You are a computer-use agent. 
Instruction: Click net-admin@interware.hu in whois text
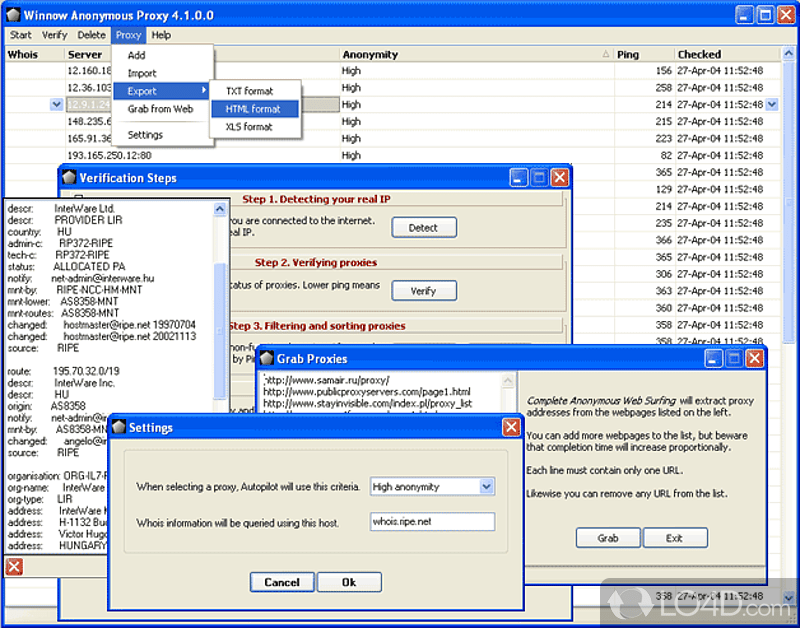pyautogui.click(x=103, y=279)
